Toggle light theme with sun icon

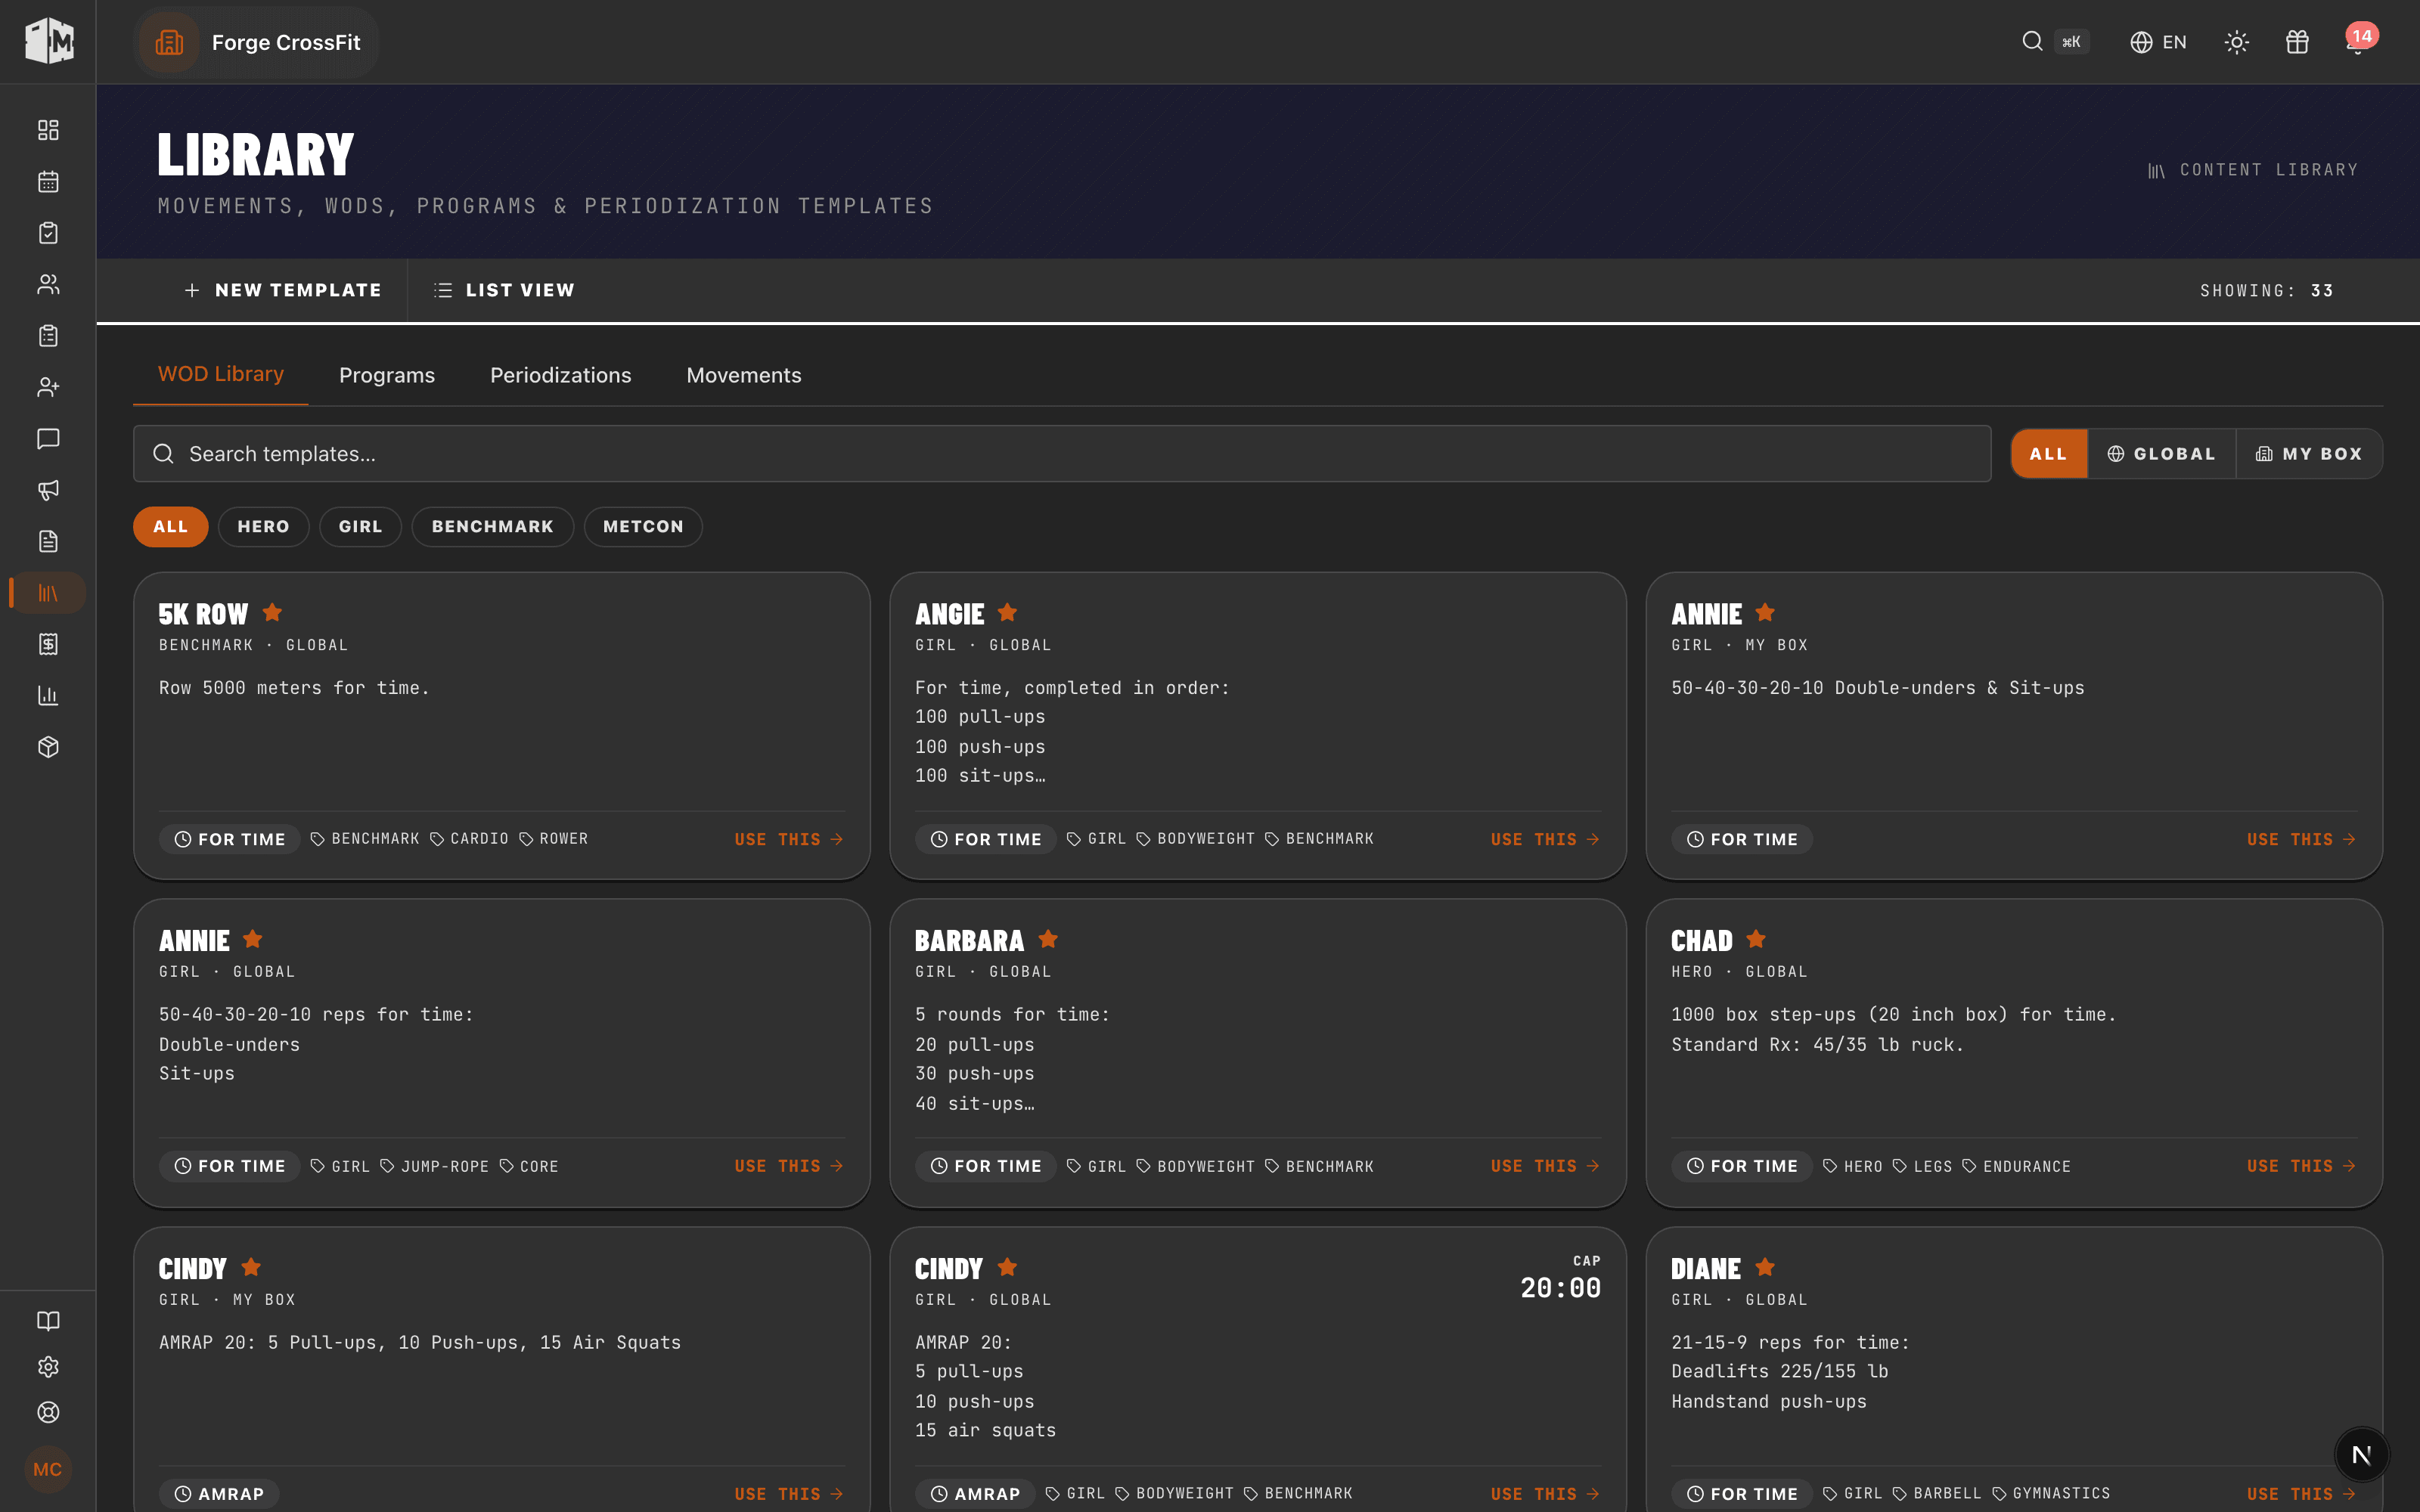2237,42
